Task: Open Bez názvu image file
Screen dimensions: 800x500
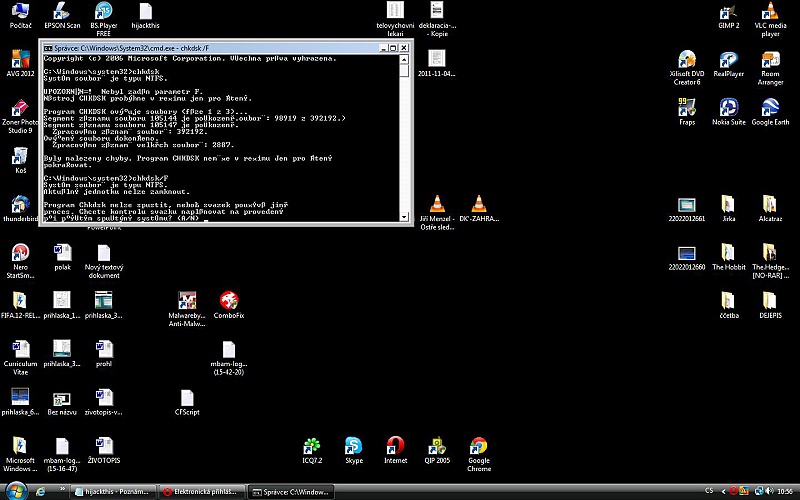Action: 62,402
